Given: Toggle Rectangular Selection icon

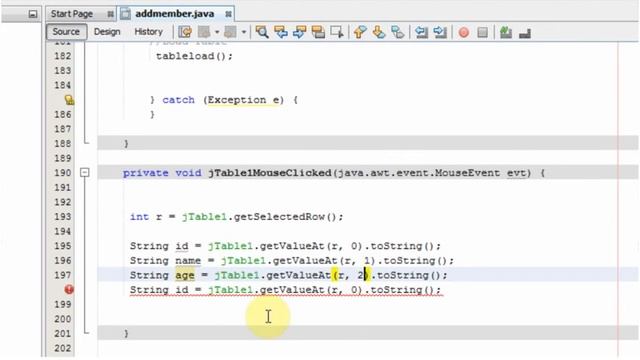Looking at the screenshot, I should click(337, 32).
